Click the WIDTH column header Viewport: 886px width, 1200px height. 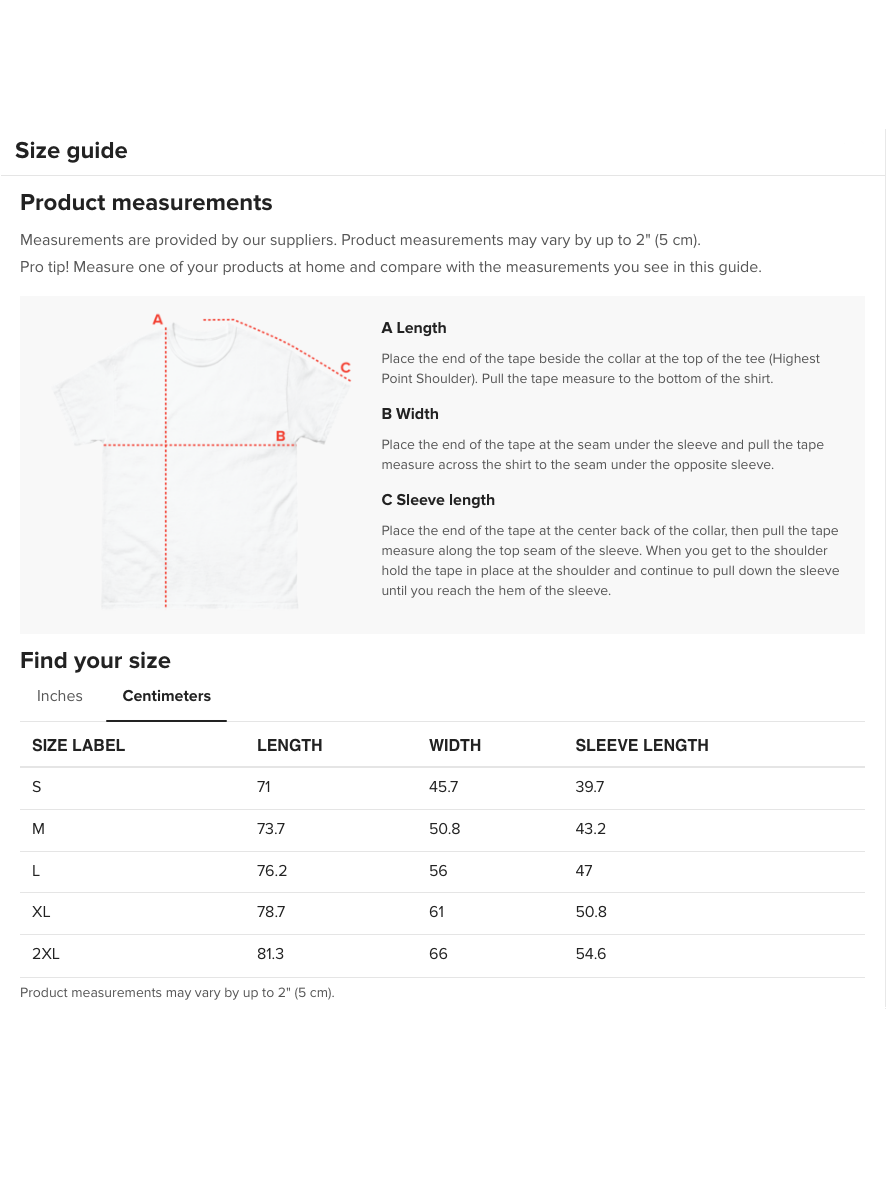(x=455, y=745)
